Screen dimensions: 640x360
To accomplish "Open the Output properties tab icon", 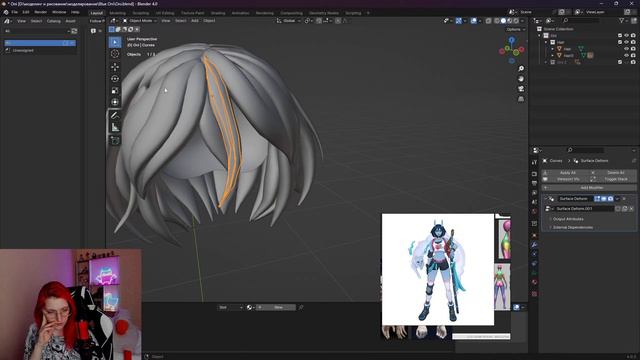I will pos(534,183).
